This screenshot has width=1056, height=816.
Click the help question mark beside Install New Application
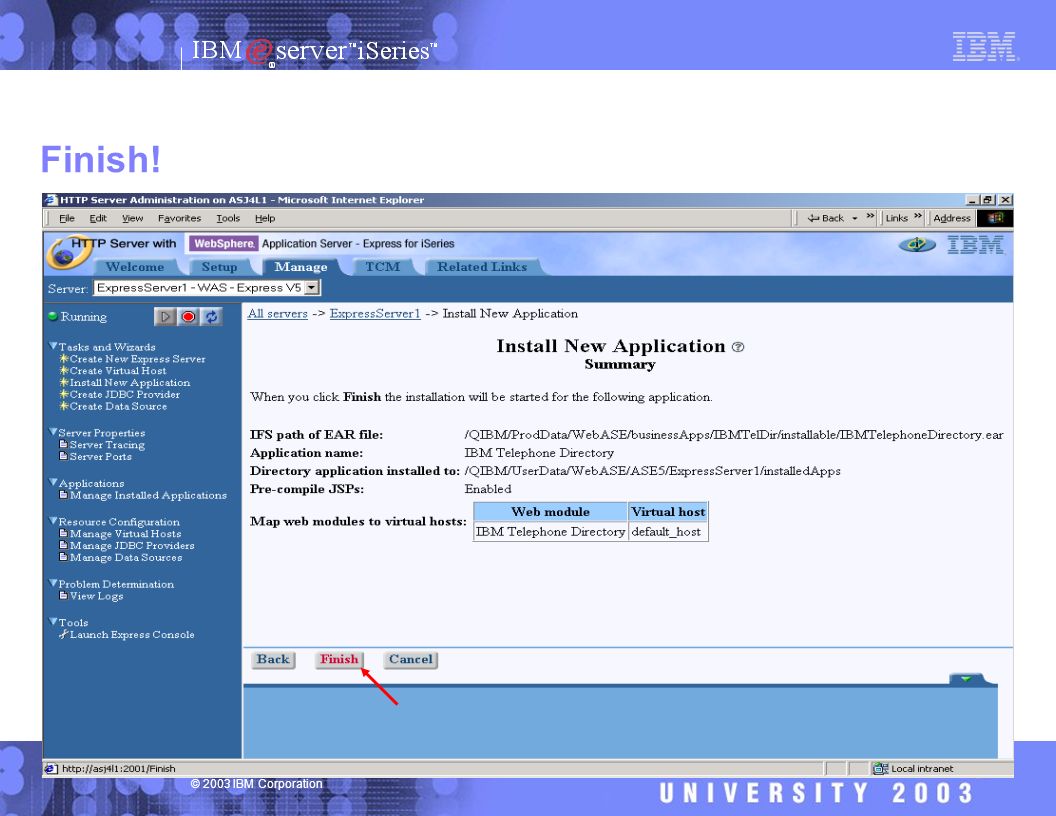(738, 347)
